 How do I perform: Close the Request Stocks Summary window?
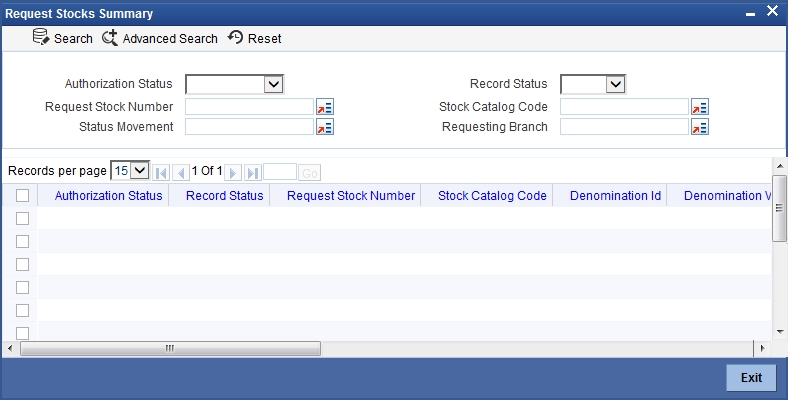click(x=772, y=11)
